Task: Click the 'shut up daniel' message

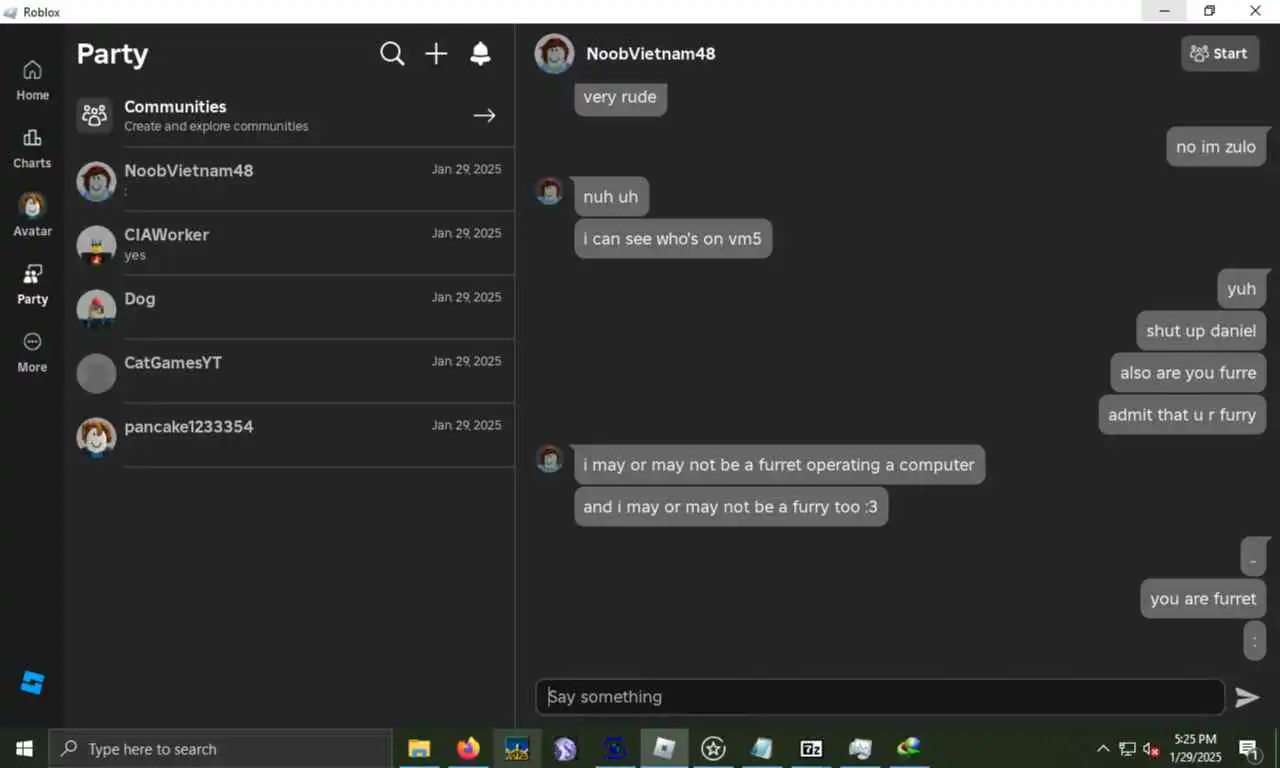Action: [x=1201, y=331]
